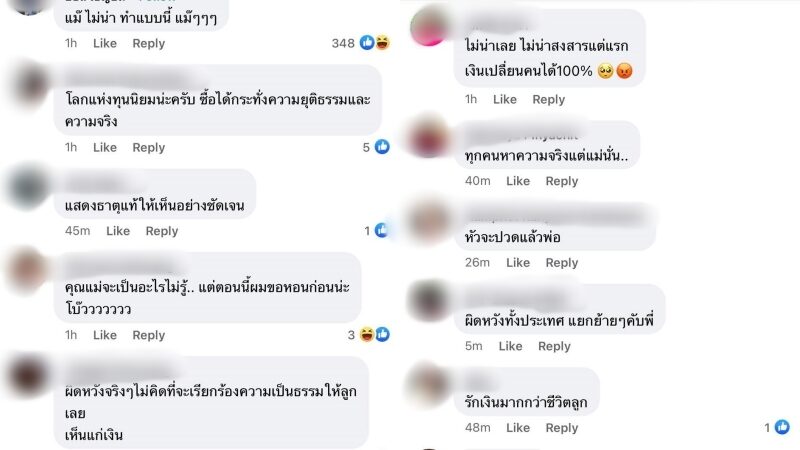View the pink avatar commenter's profile
The image size is (800, 450).
430,26
